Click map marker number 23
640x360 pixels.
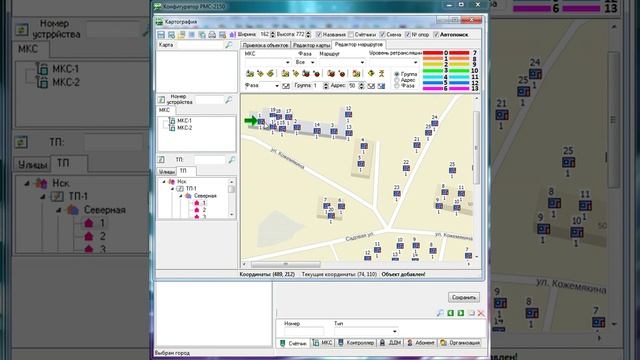click(397, 193)
